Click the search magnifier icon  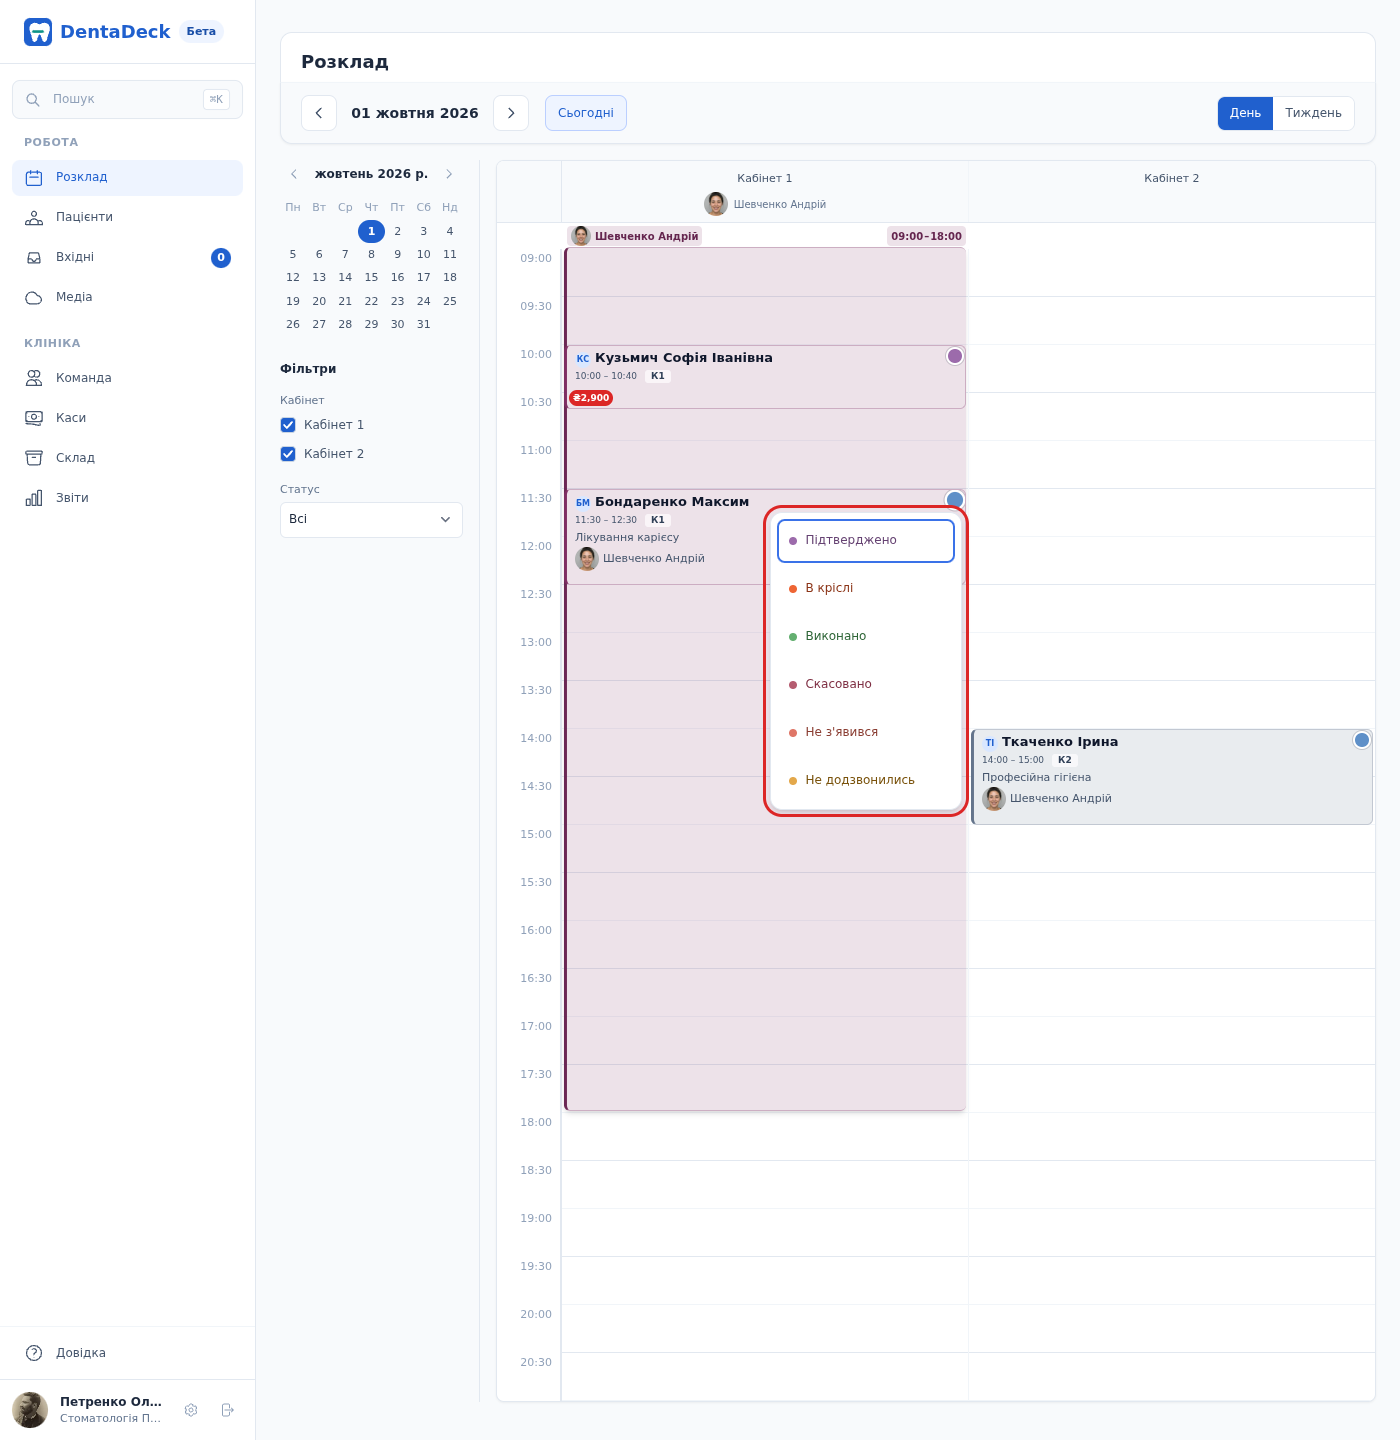[33, 100]
